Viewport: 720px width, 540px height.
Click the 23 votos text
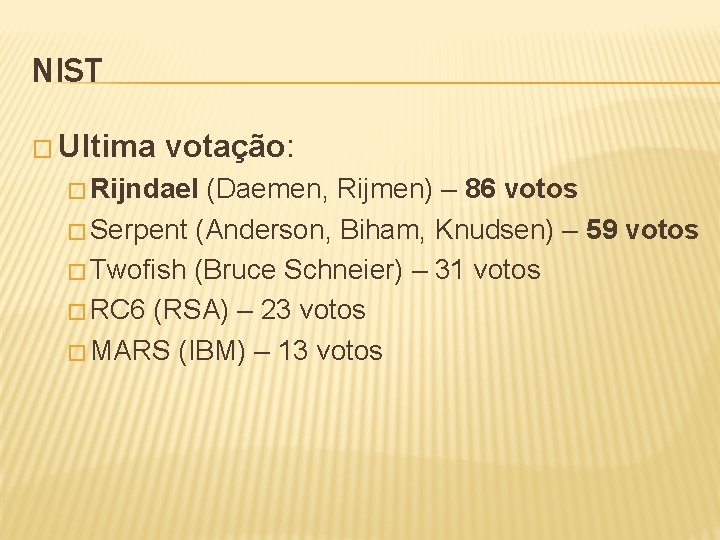point(314,310)
